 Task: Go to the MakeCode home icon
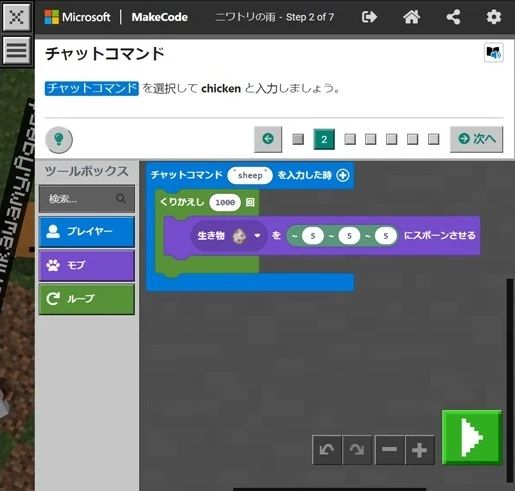point(411,17)
